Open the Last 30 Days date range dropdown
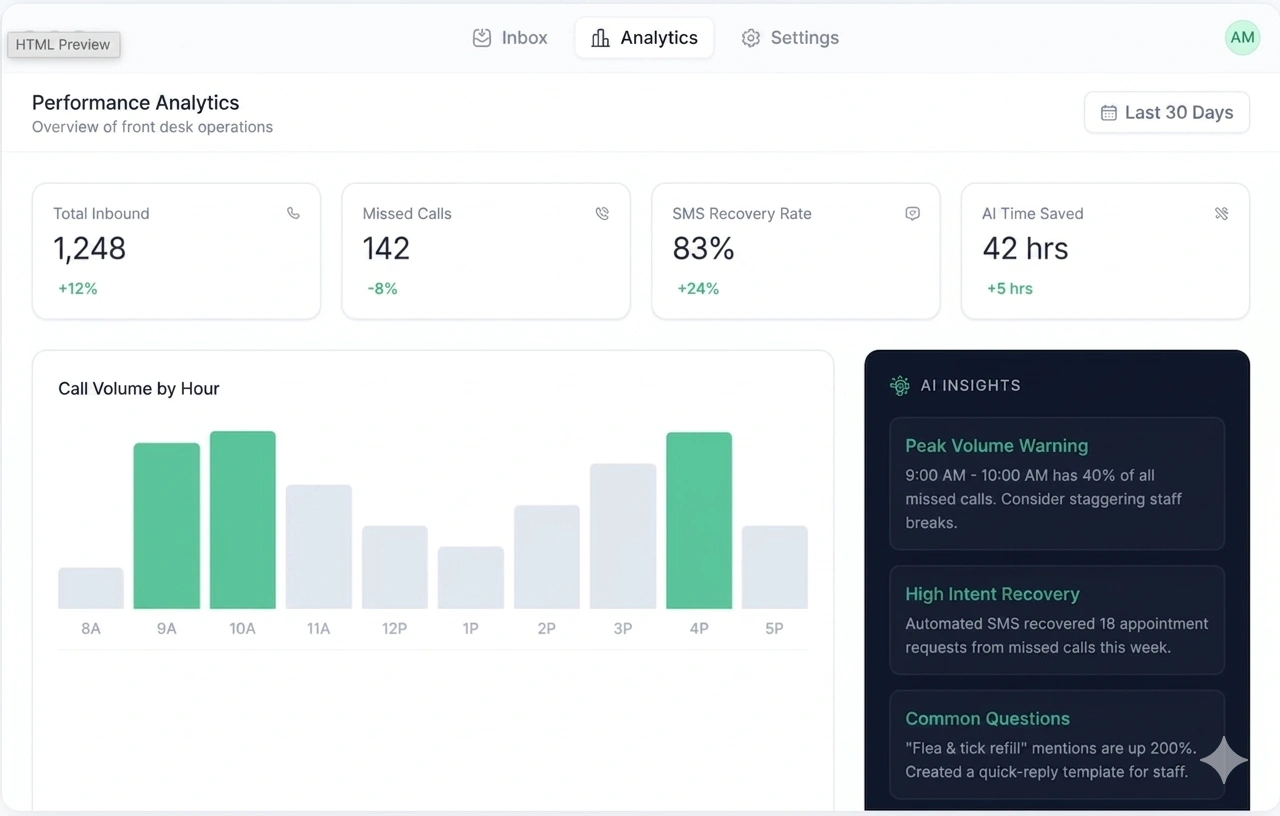The height and width of the screenshot is (816, 1280). (x=1167, y=113)
